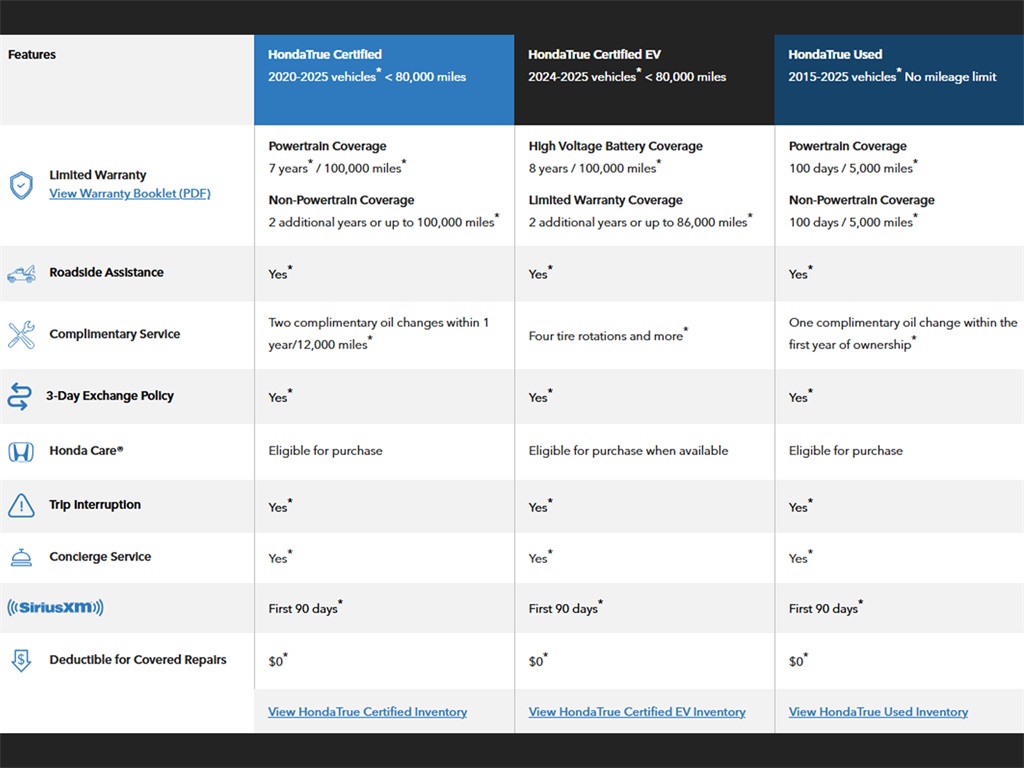Click the Concierge Service bell icon
The height and width of the screenshot is (768, 1024).
(21, 558)
